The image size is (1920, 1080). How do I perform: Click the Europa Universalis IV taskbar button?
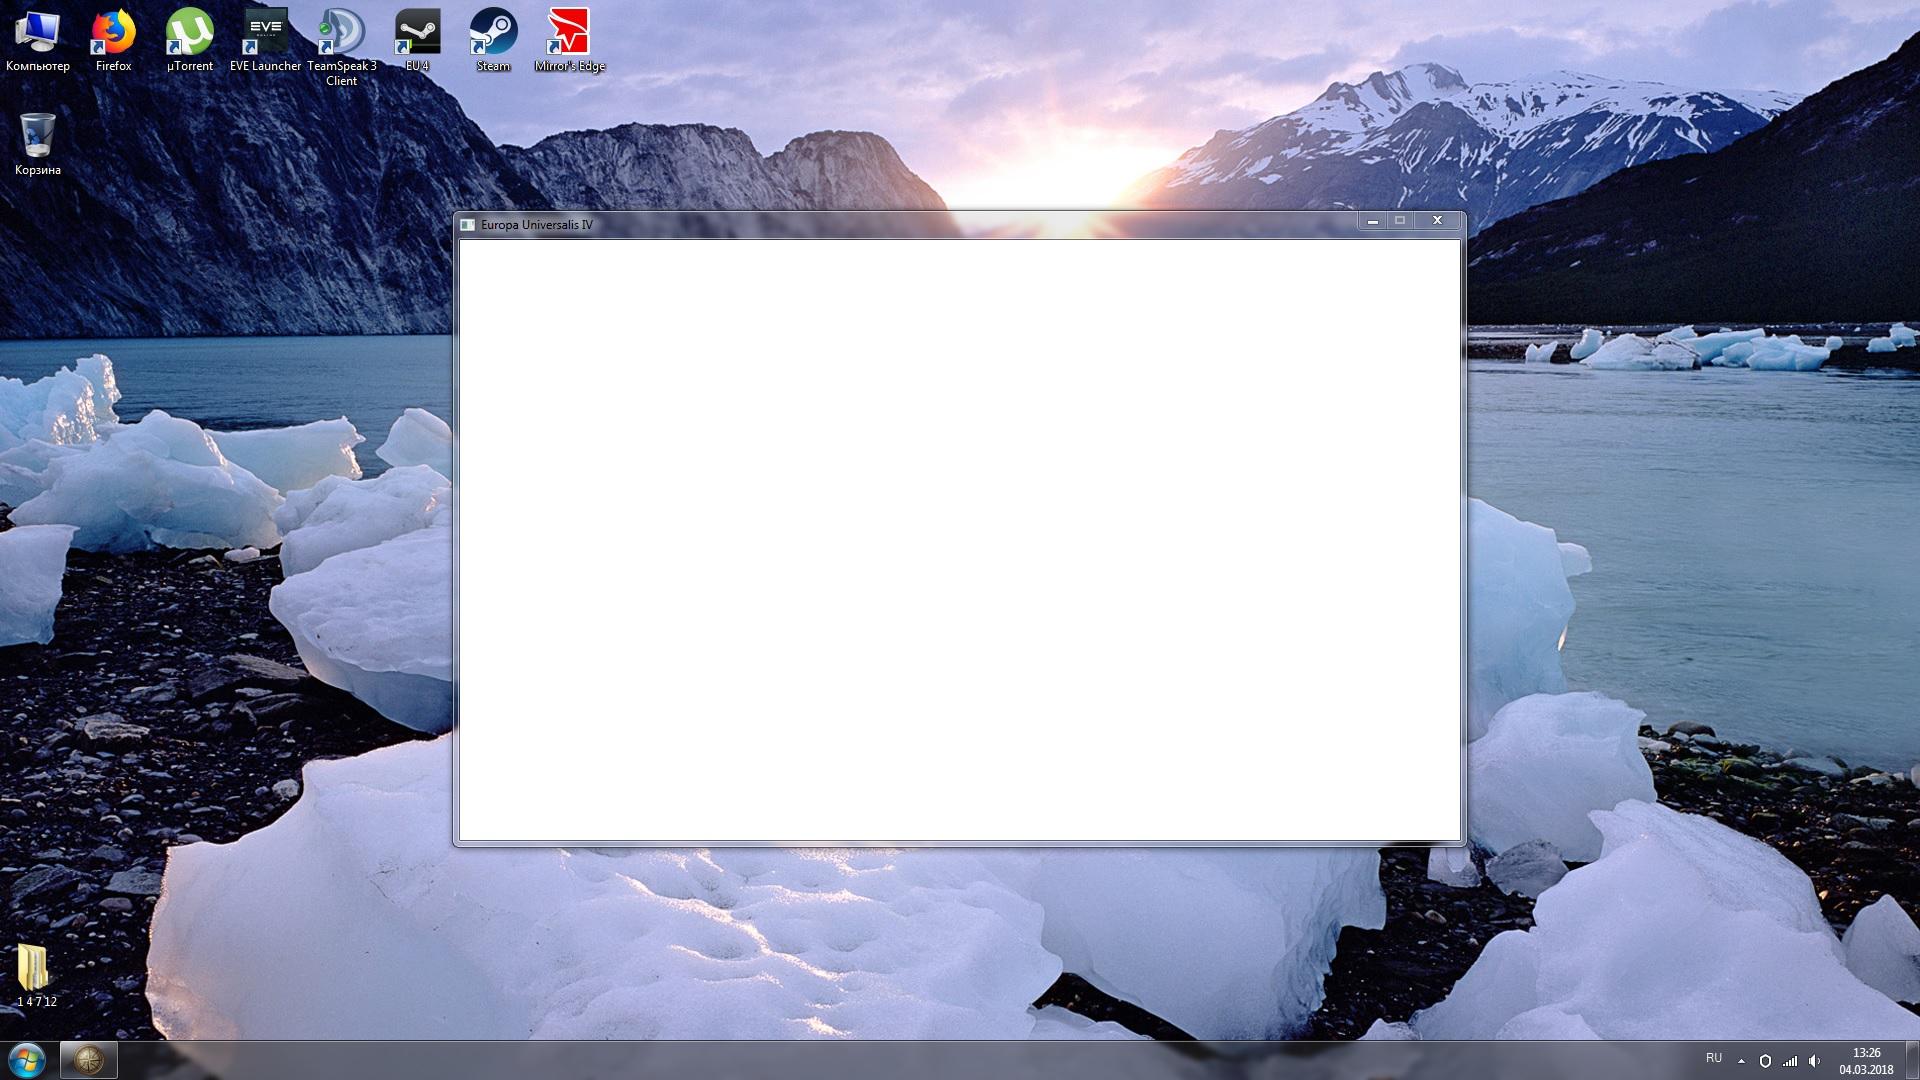(89, 1060)
